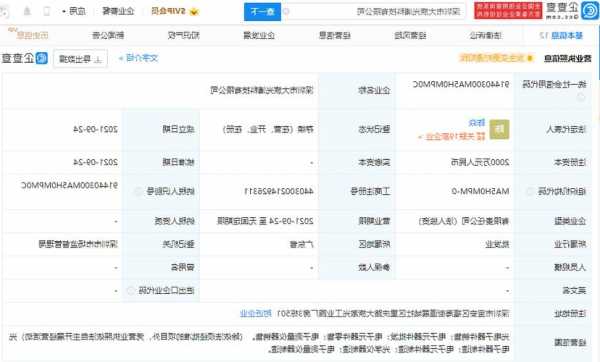600x362 pixels.
Task: Click the Qichacha logo icon in the header
Action: pos(590,10)
